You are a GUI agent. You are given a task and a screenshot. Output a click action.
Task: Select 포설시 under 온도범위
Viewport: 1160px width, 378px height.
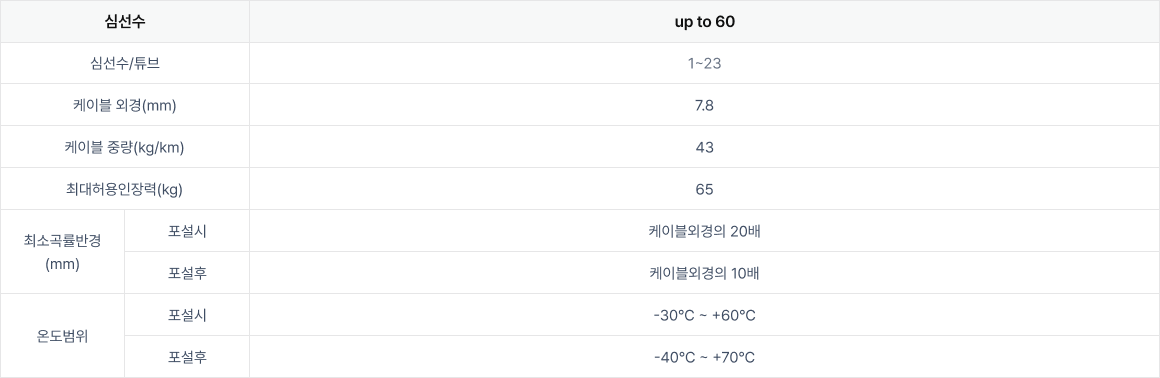(187, 315)
